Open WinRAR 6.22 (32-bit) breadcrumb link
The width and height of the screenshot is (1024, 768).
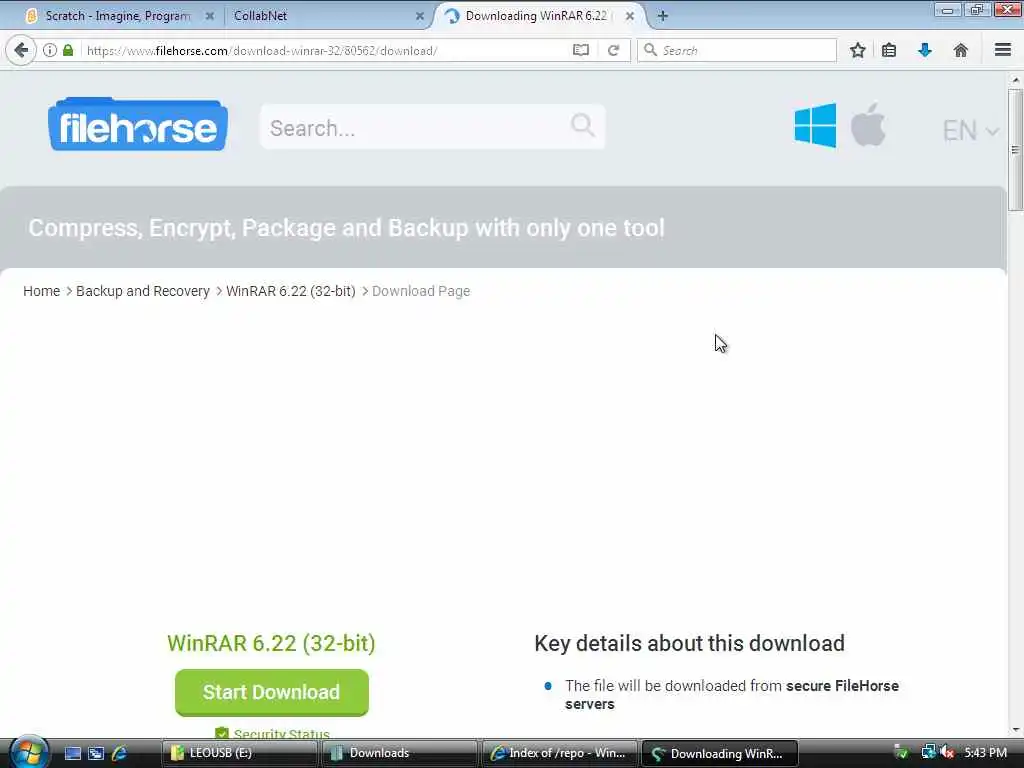pyautogui.click(x=291, y=291)
